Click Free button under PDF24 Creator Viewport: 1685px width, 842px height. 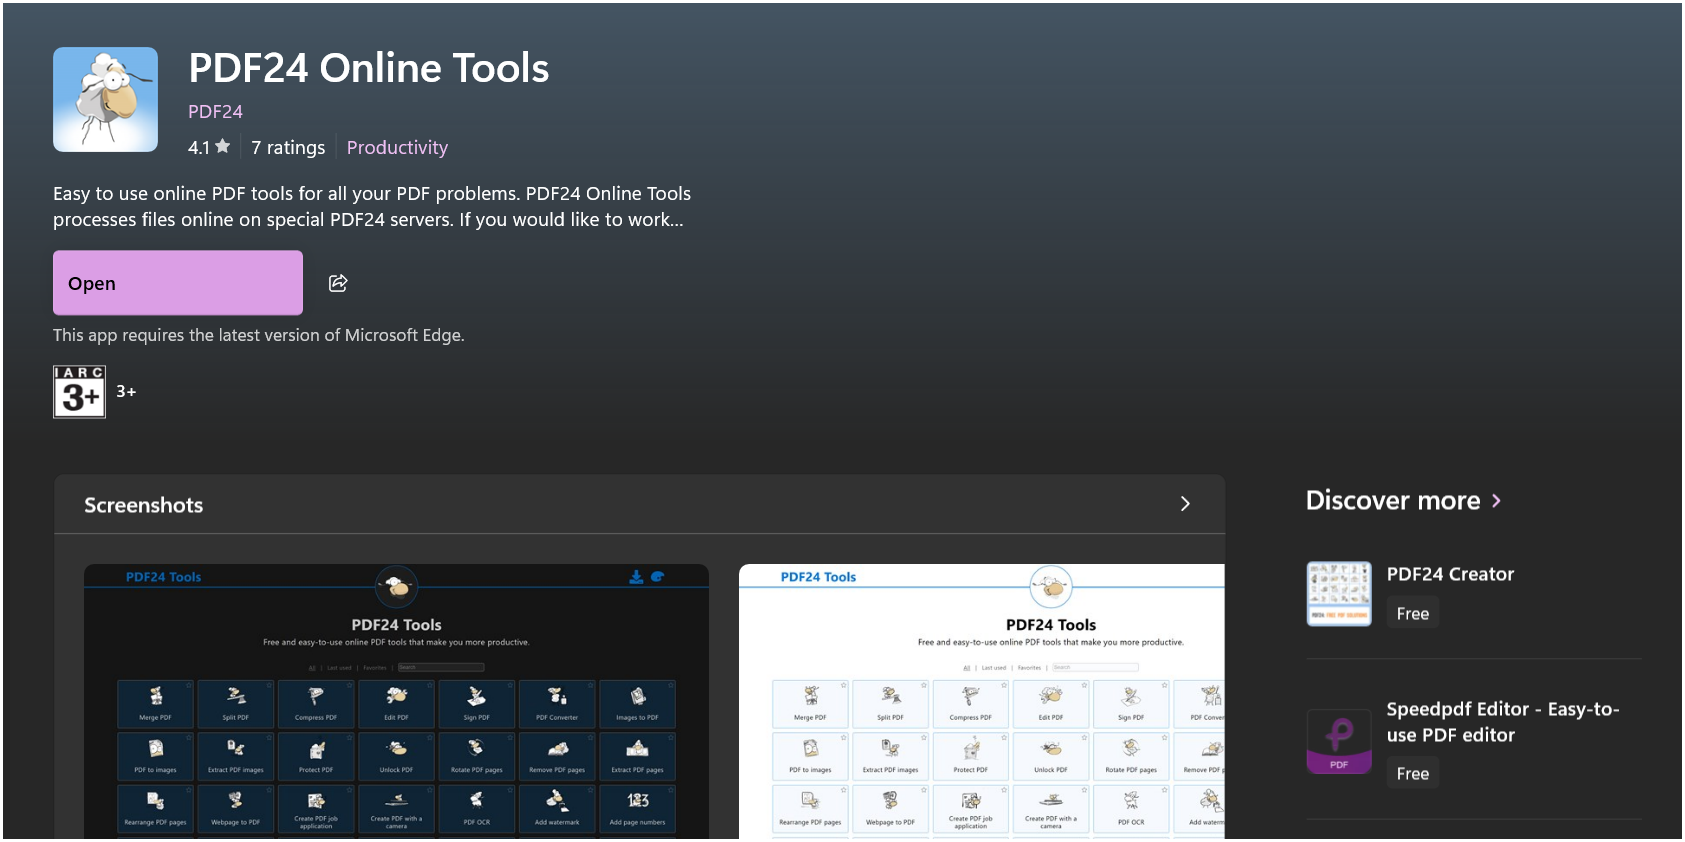point(1412,613)
